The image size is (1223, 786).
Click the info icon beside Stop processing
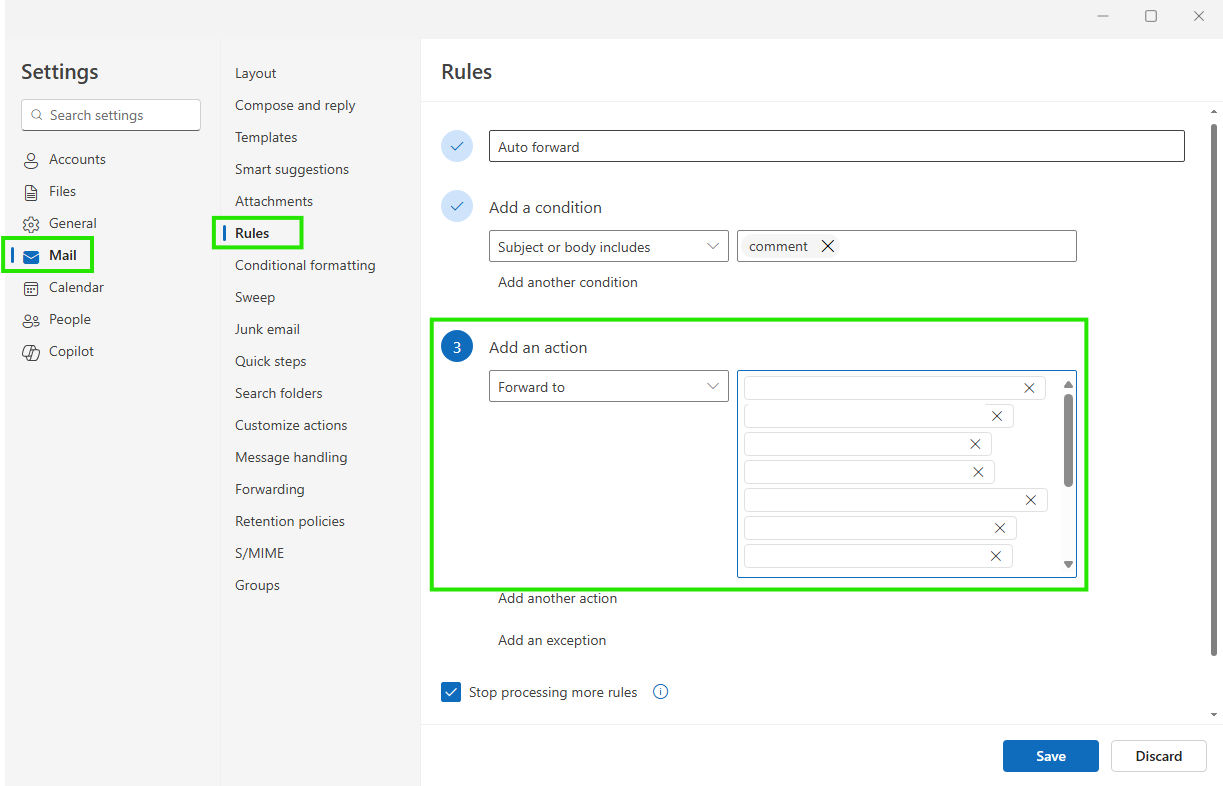point(660,692)
